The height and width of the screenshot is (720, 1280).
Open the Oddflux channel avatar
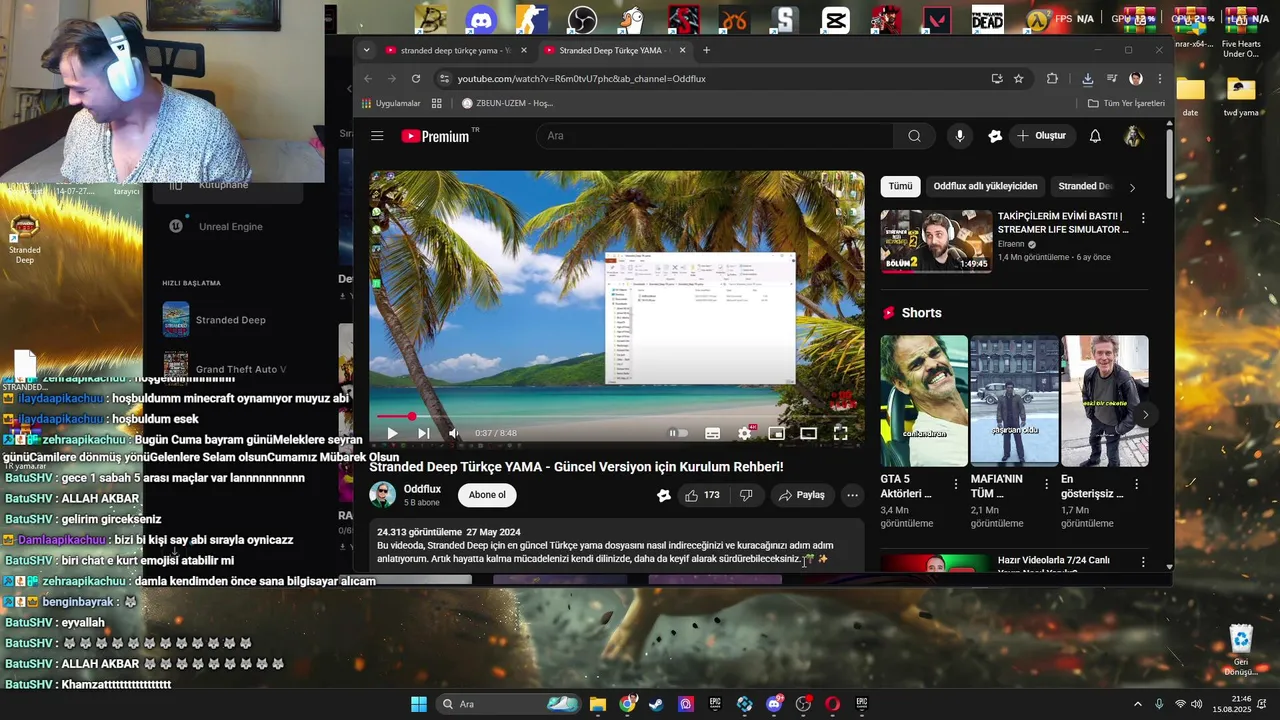382,495
